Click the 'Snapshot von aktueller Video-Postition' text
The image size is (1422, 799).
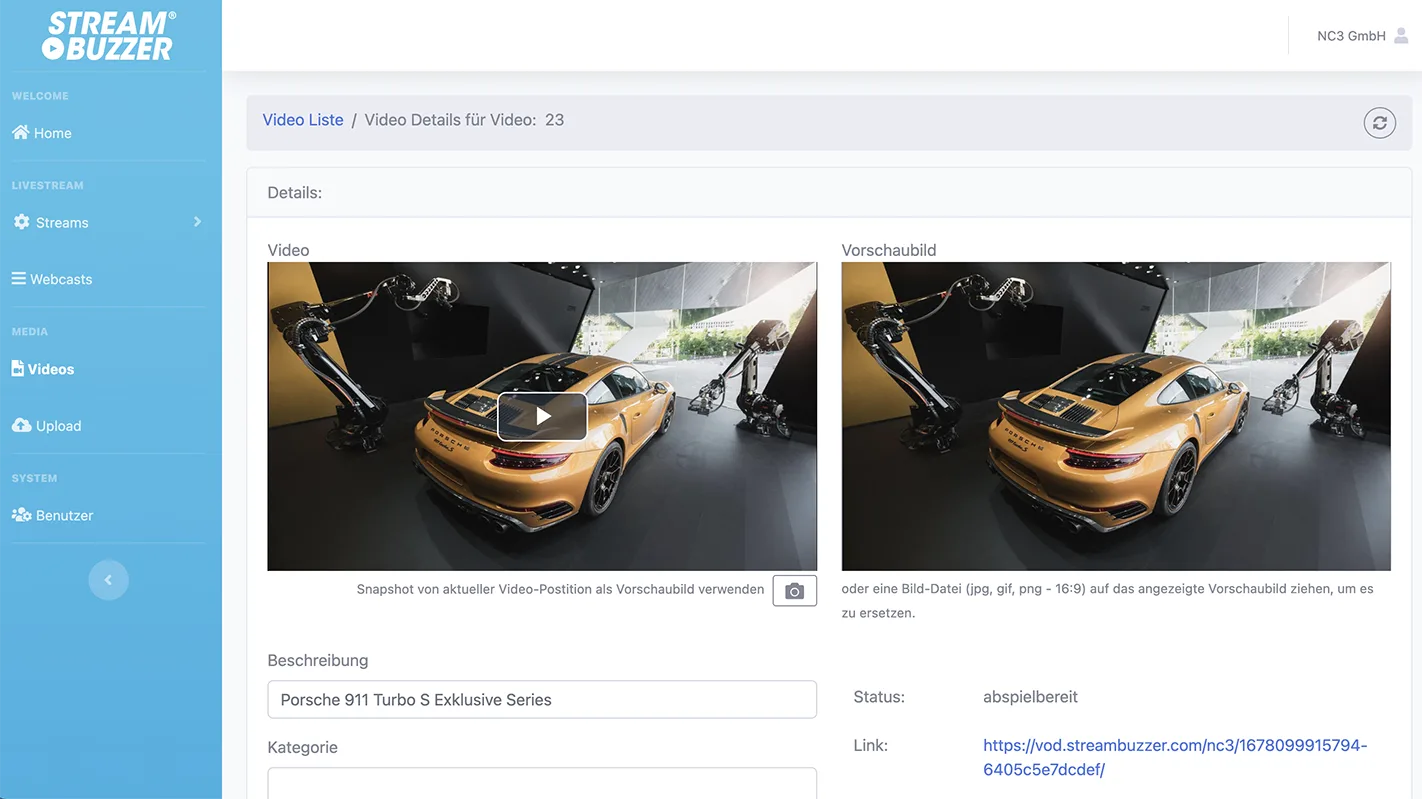(560, 590)
